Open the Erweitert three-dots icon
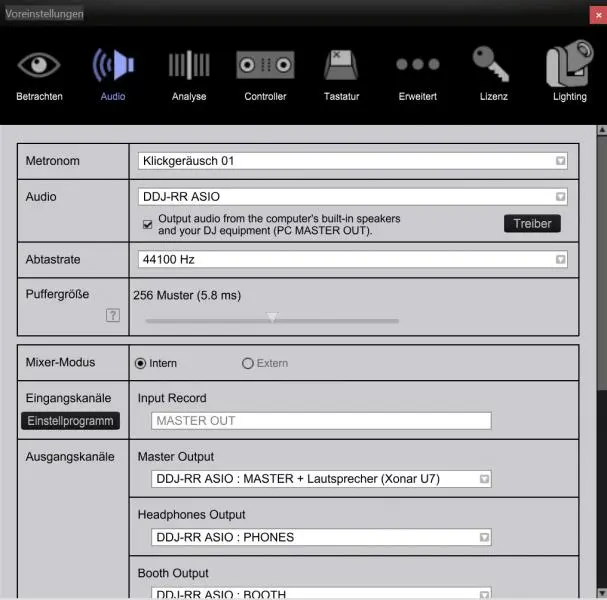Image resolution: width=607 pixels, height=600 pixels. click(417, 67)
